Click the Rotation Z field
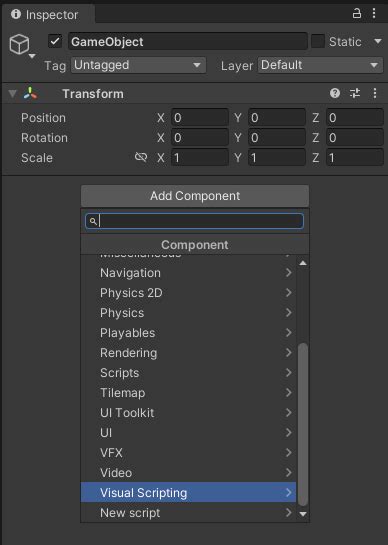This screenshot has height=545, width=388. tap(354, 138)
